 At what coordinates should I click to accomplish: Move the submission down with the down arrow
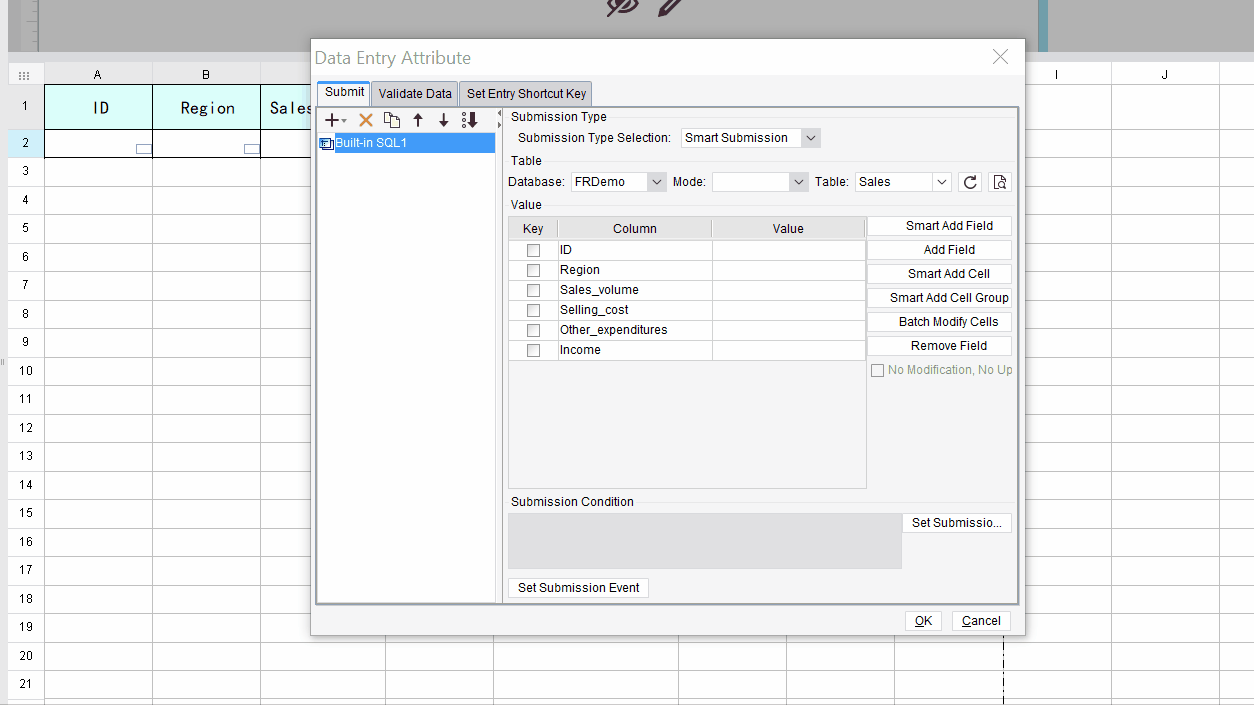[444, 120]
